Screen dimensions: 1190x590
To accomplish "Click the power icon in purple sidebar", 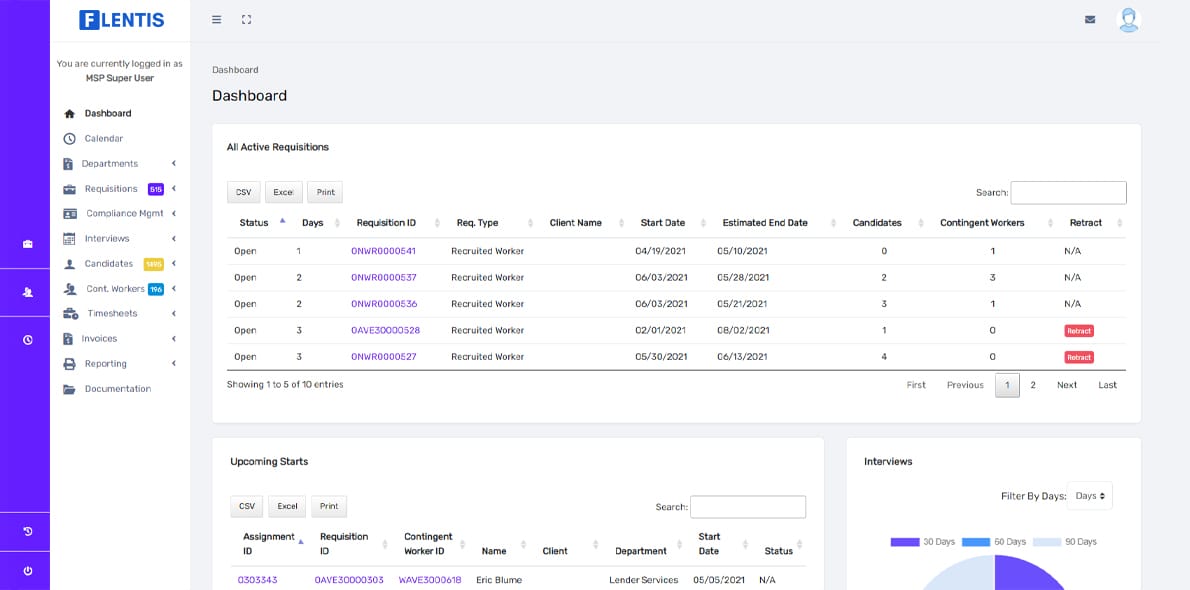I will click(x=28, y=570).
